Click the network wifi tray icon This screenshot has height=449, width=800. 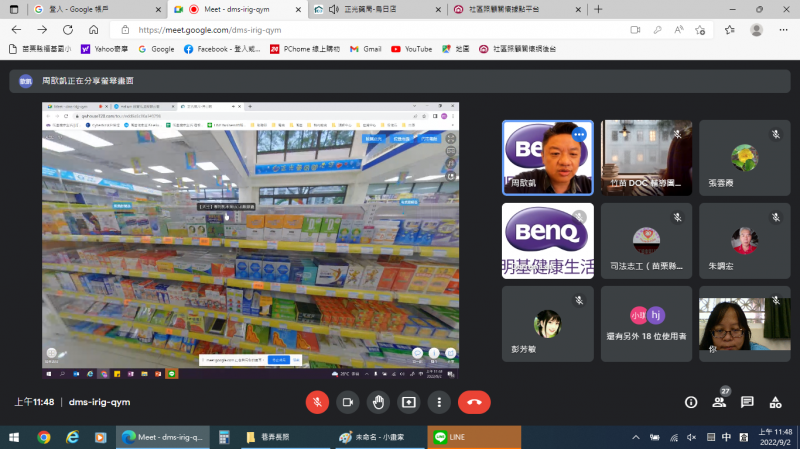pyautogui.click(x=674, y=437)
